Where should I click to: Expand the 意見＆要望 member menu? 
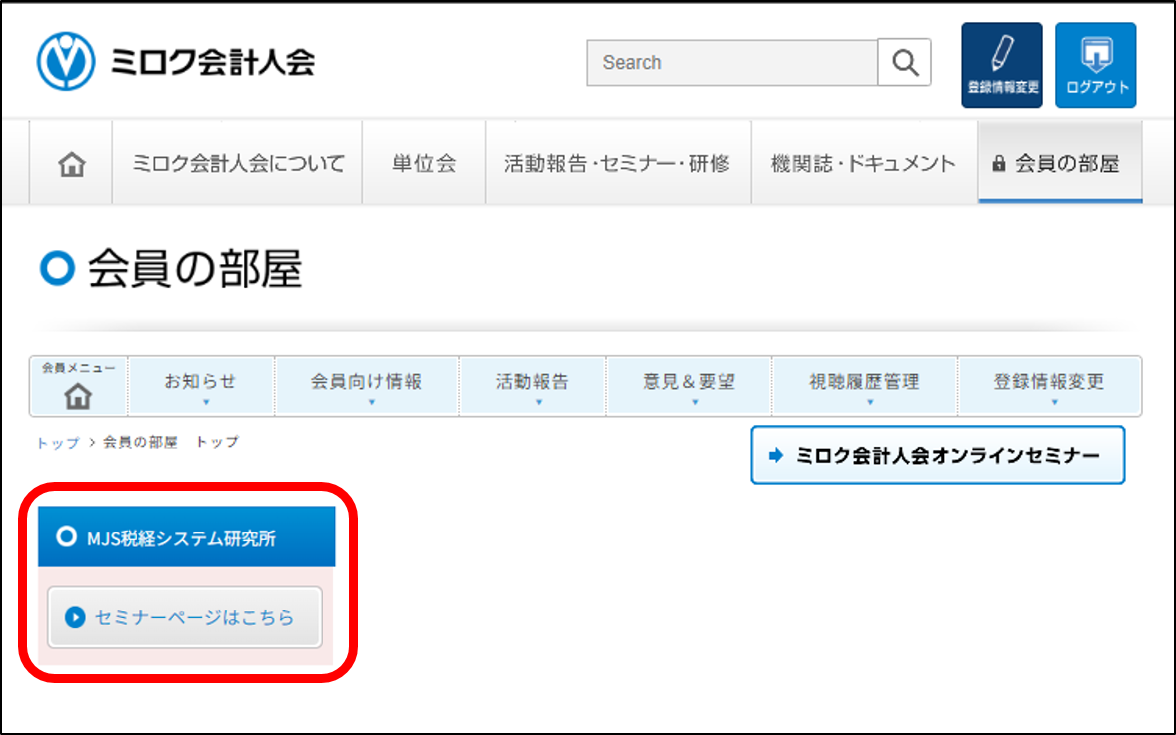688,386
